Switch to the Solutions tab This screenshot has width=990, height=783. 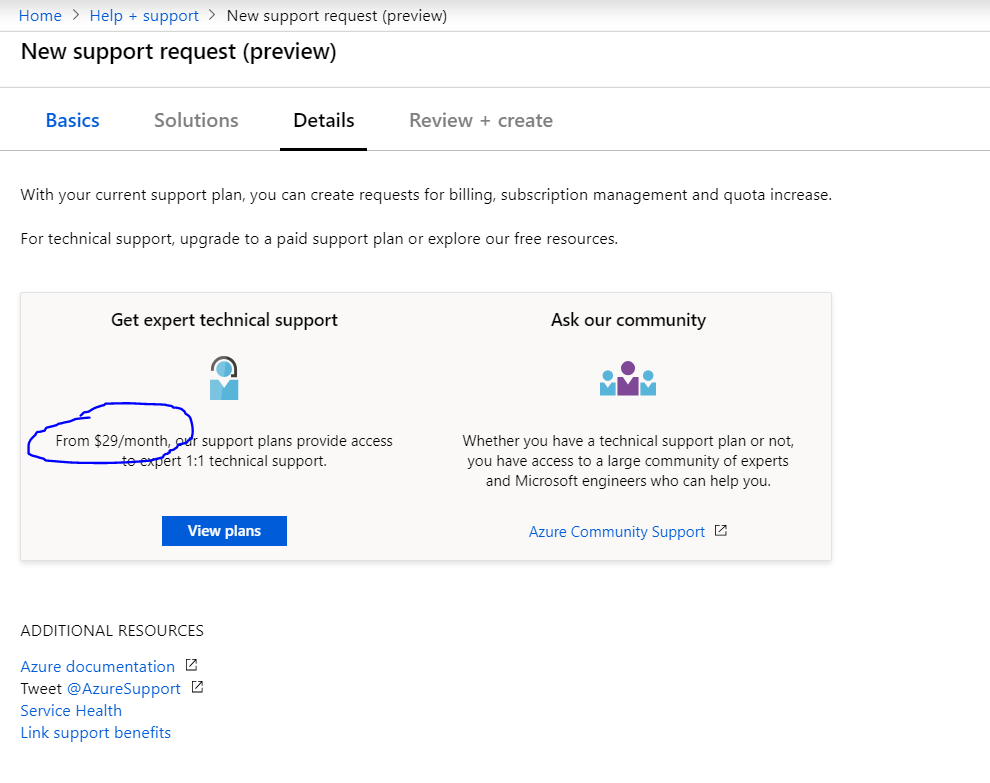tap(196, 120)
